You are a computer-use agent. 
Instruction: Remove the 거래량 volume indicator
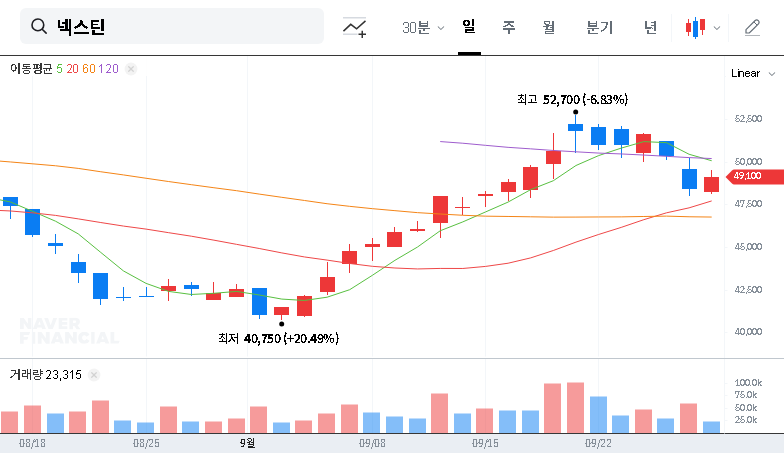[x=94, y=375]
